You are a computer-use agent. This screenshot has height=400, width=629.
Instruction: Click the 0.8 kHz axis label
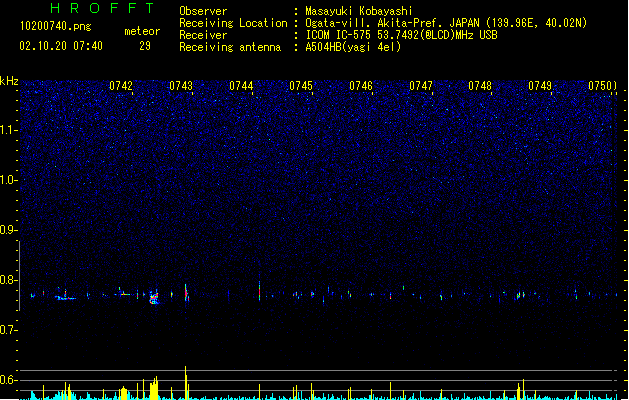click(8, 280)
